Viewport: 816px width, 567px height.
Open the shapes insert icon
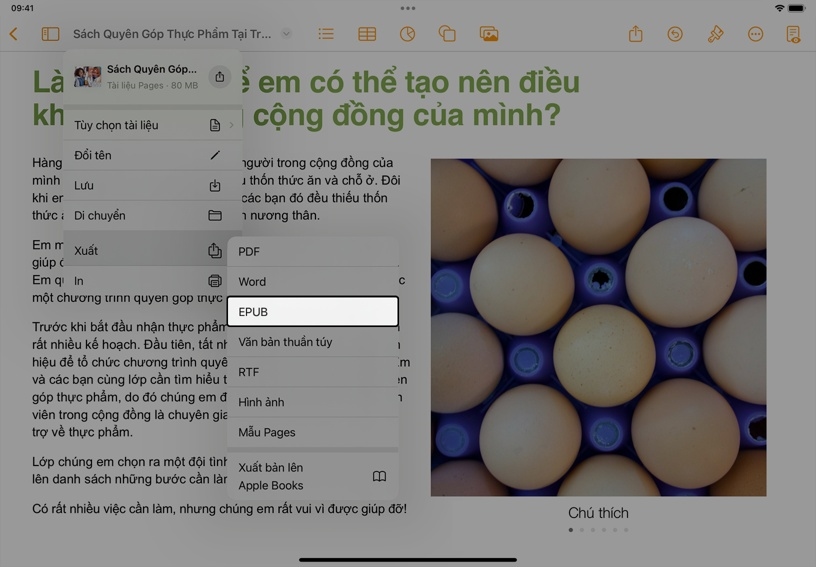click(x=447, y=34)
